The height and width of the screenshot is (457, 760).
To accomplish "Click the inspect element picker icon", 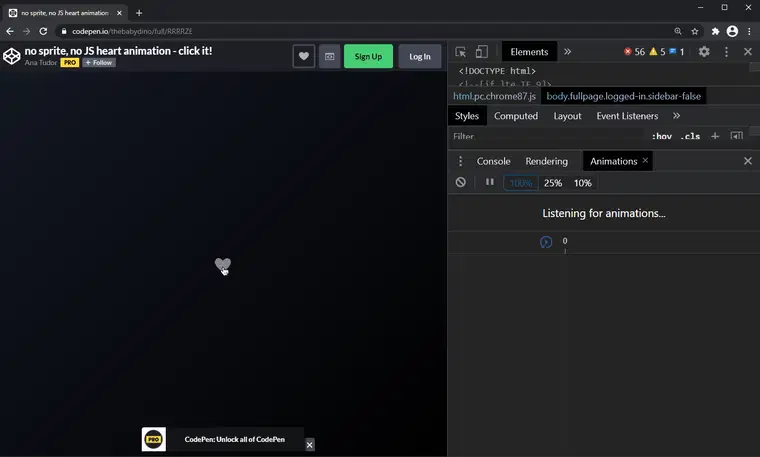I will tap(461, 52).
